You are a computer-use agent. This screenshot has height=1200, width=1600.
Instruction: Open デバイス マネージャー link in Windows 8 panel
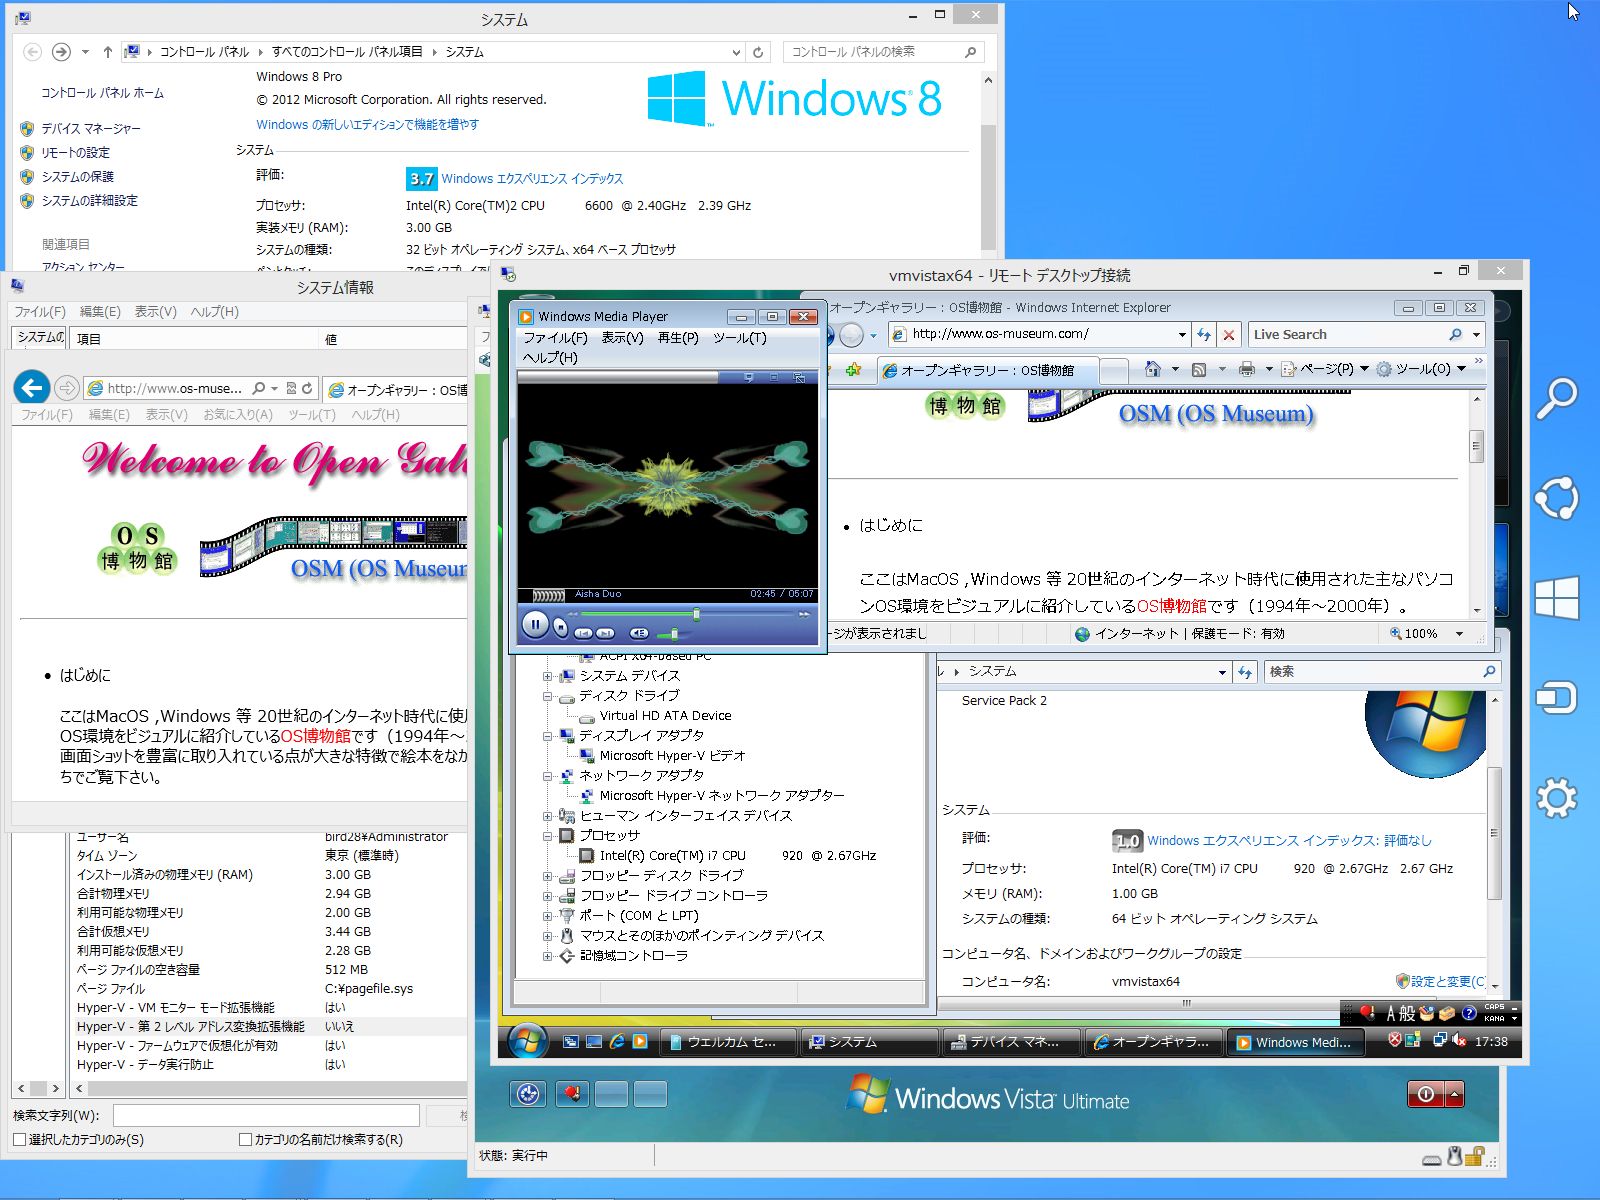[91, 129]
